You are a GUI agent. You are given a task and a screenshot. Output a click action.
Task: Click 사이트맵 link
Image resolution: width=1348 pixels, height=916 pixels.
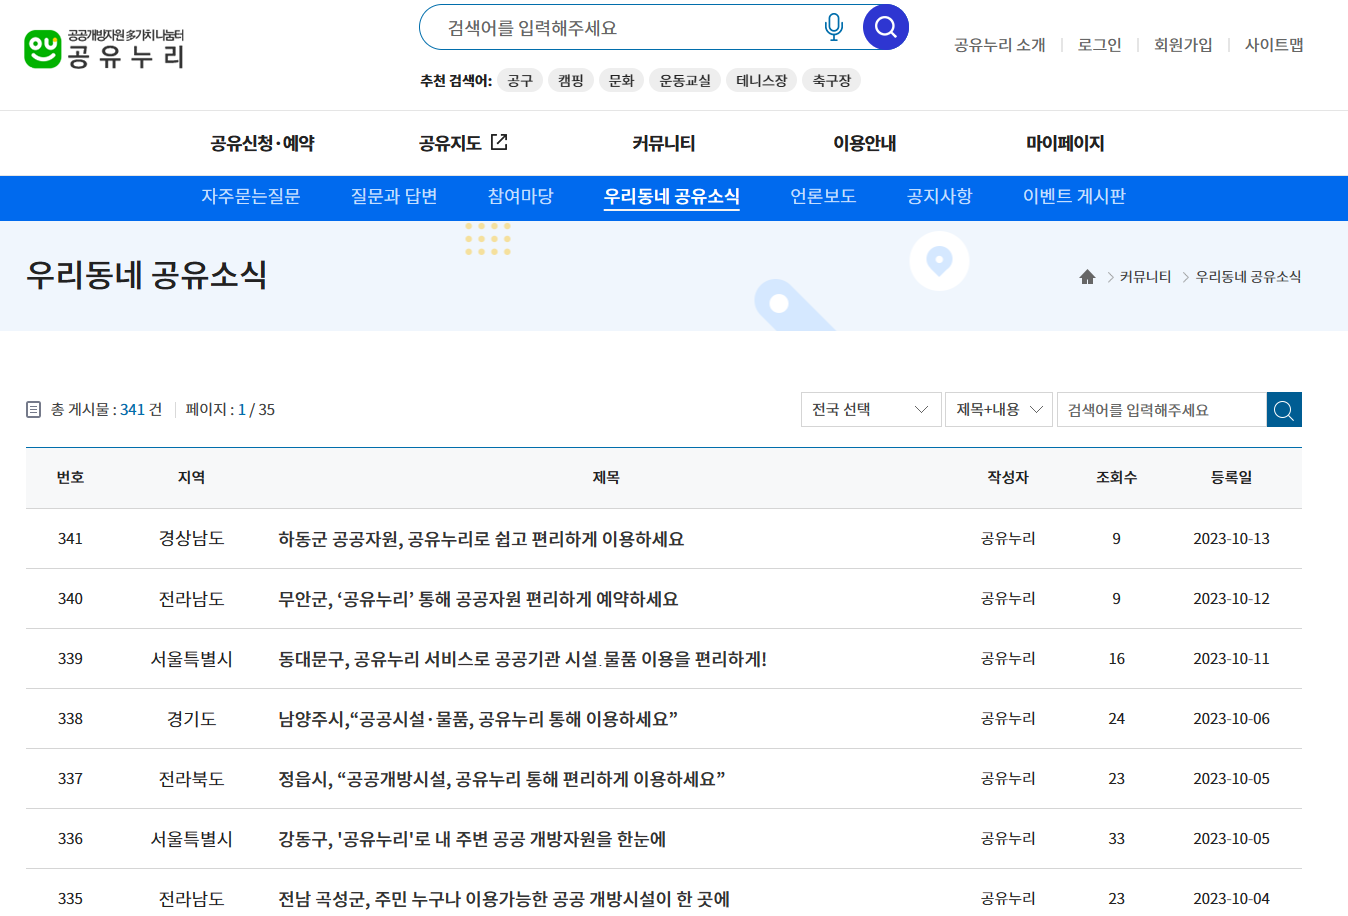(x=1274, y=45)
